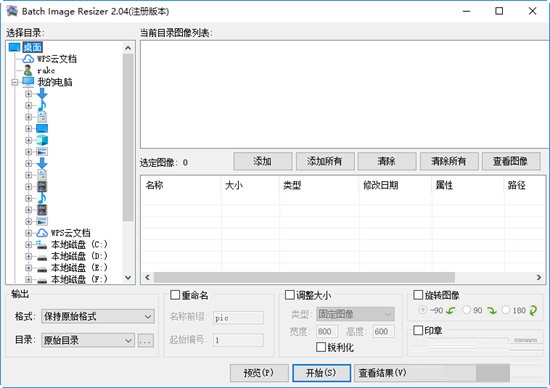Open the 目录 dropdown showing 原始目录
This screenshot has width=550, height=388.
(x=88, y=340)
